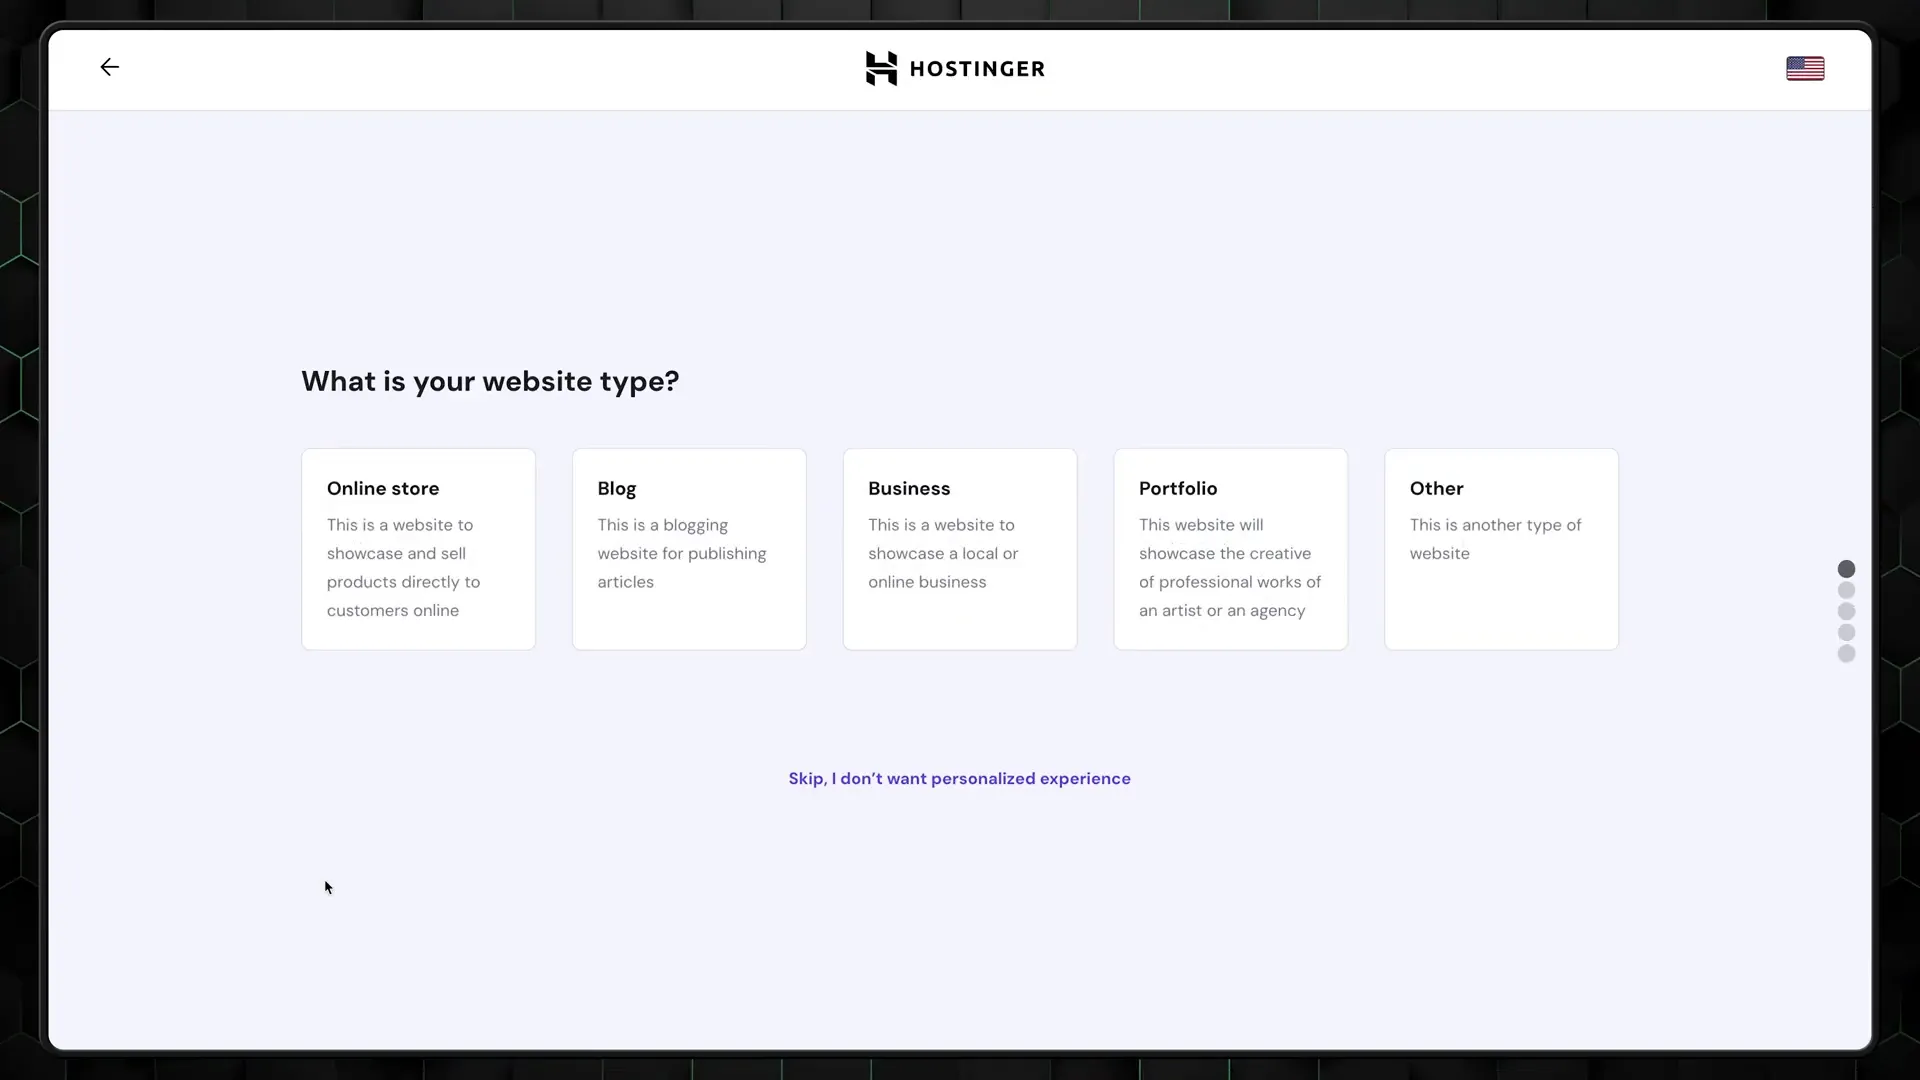Click the back arrow to previous step
Viewport: 1920px width, 1080px height.
point(108,67)
